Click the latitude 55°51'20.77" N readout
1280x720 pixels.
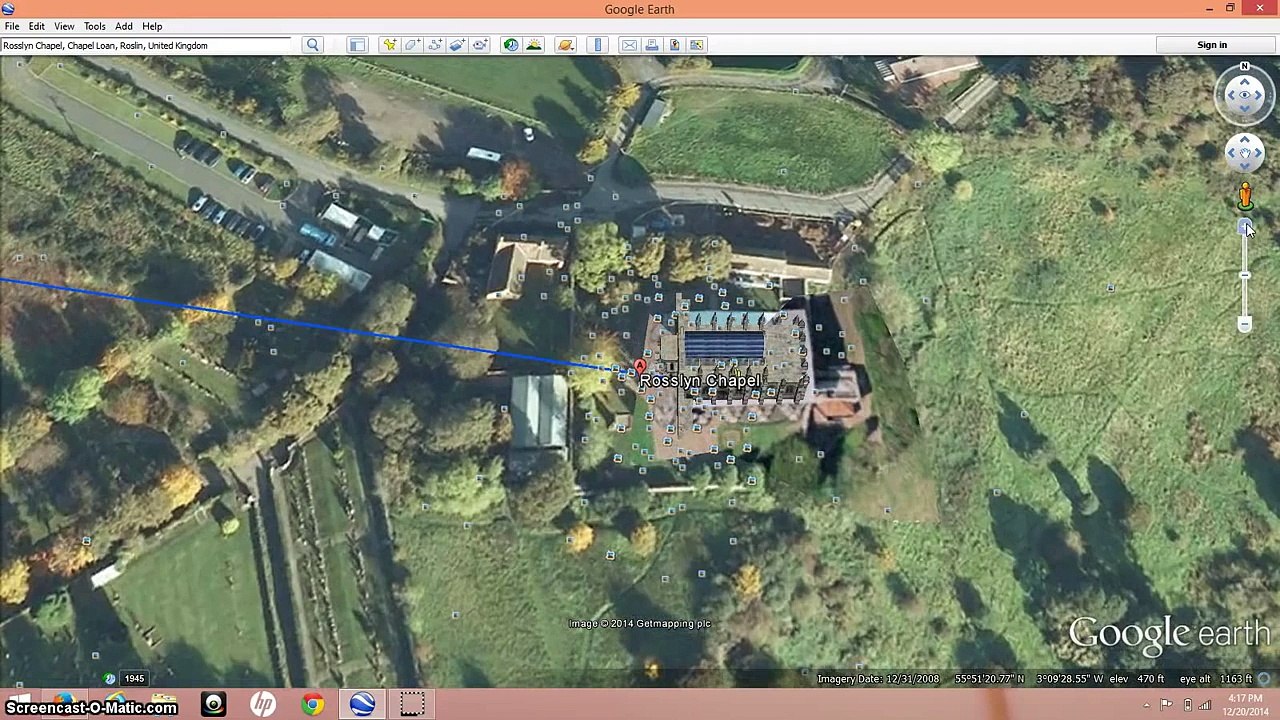989,679
